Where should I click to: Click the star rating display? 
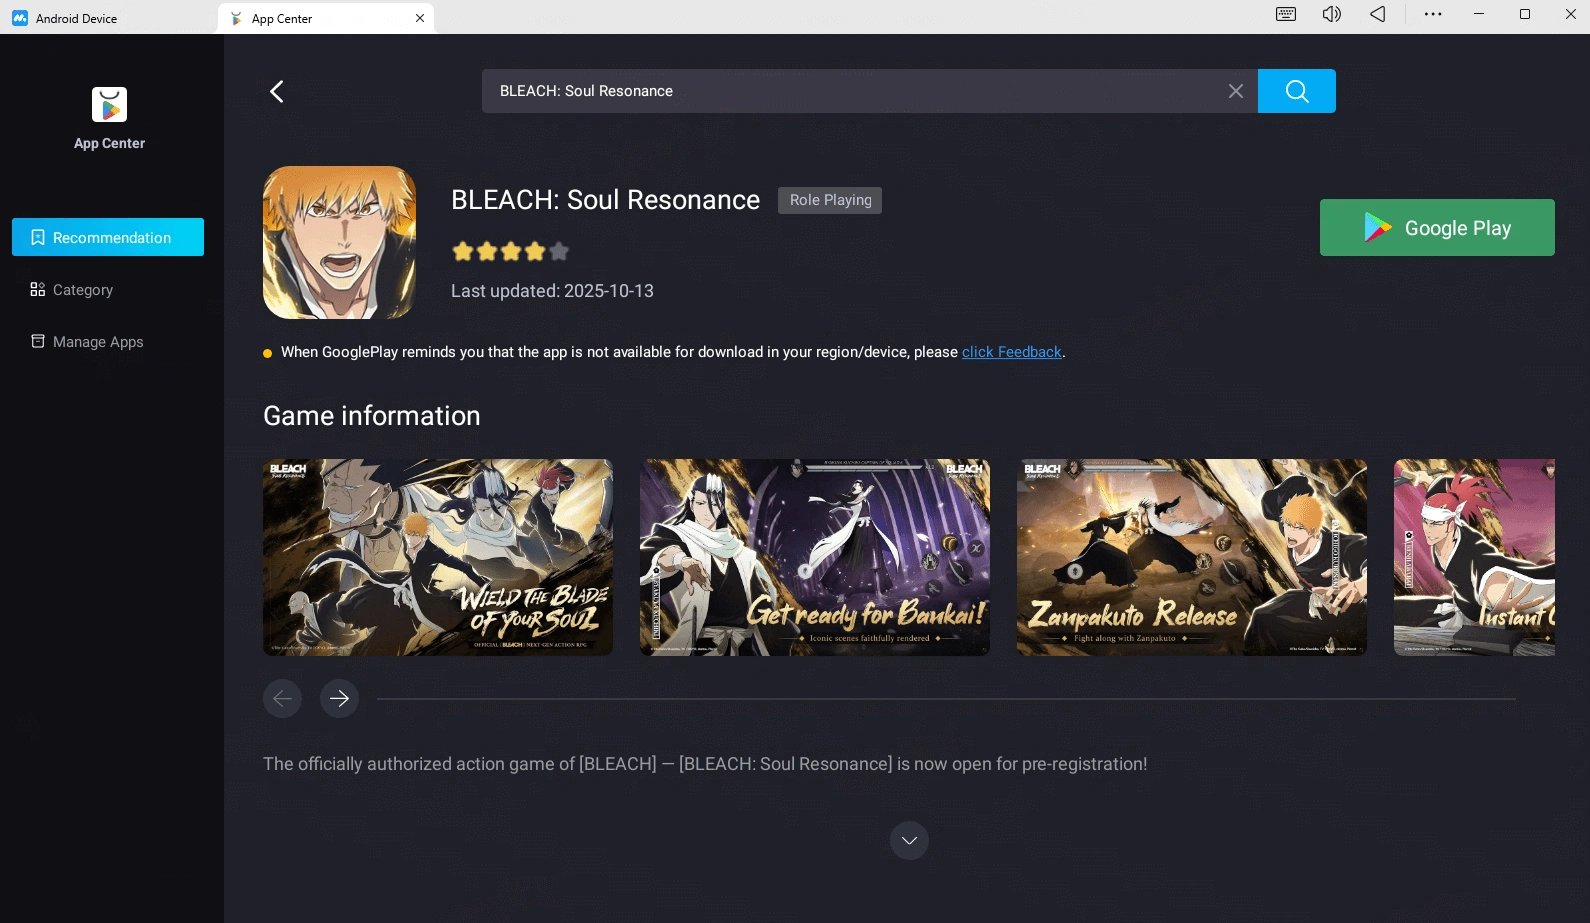(x=510, y=251)
